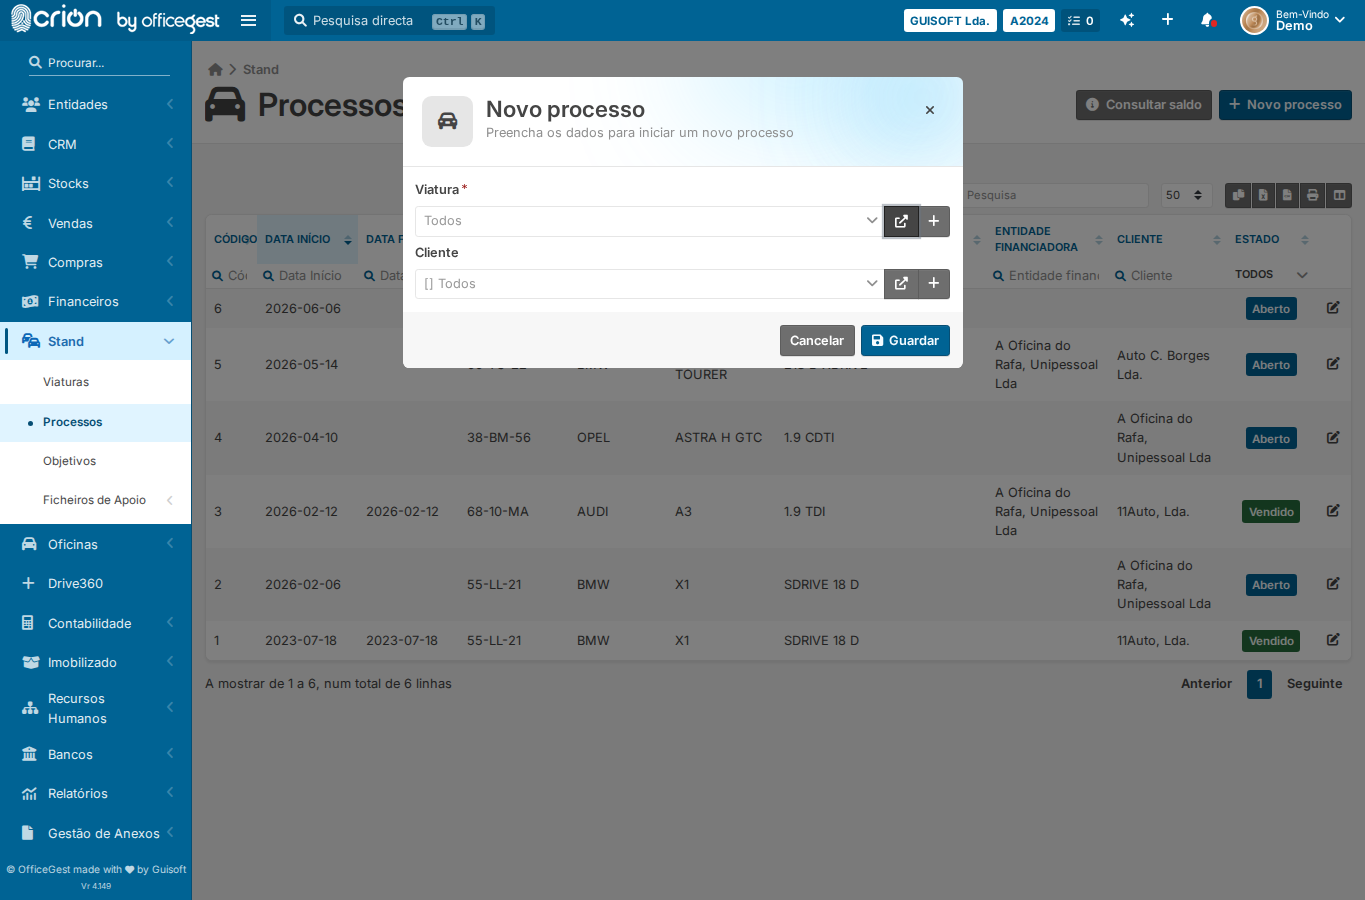Add new Cliente with plus icon
Screen dimensions: 1365x900
934,284
